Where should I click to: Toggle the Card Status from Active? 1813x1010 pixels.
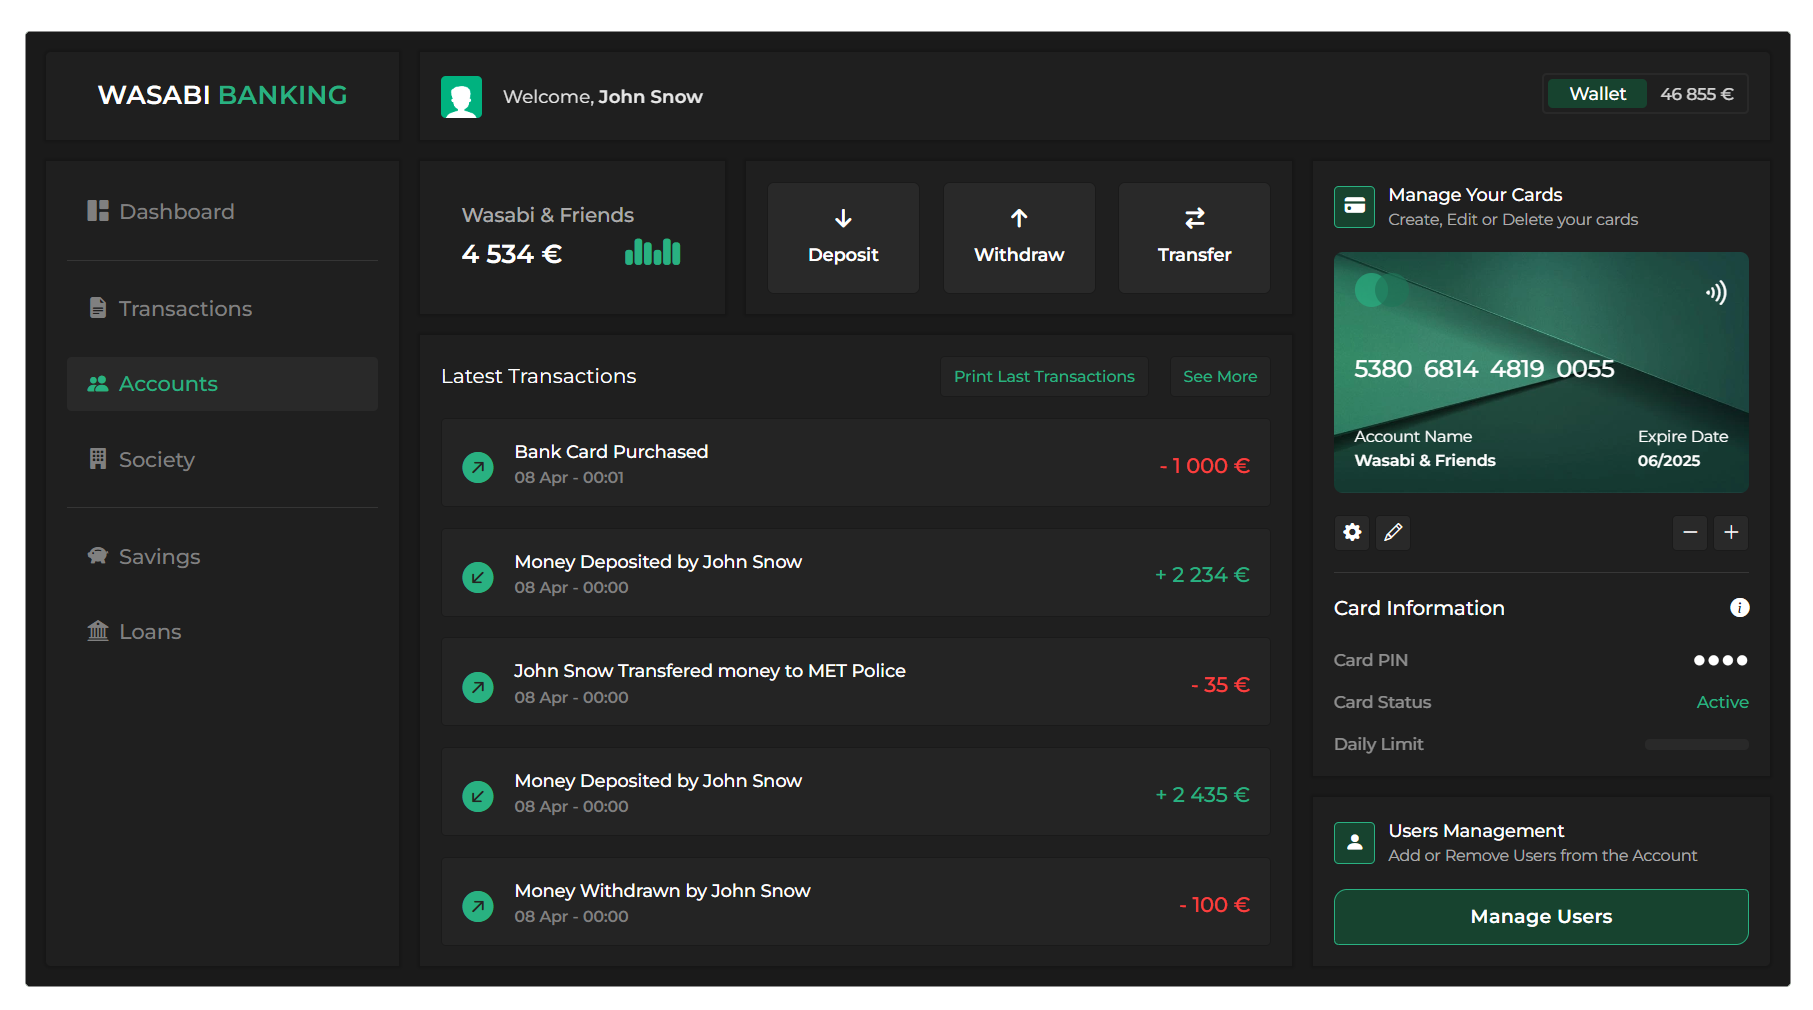pos(1722,702)
